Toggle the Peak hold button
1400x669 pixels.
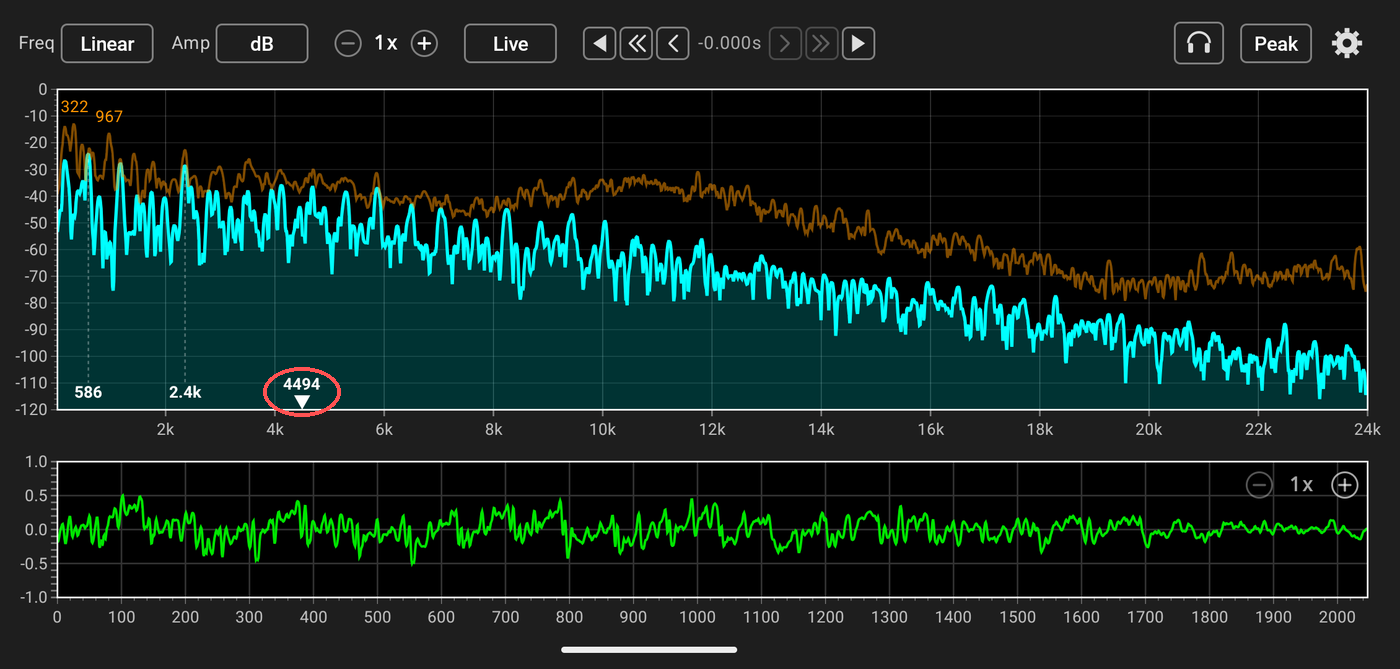coord(1276,44)
